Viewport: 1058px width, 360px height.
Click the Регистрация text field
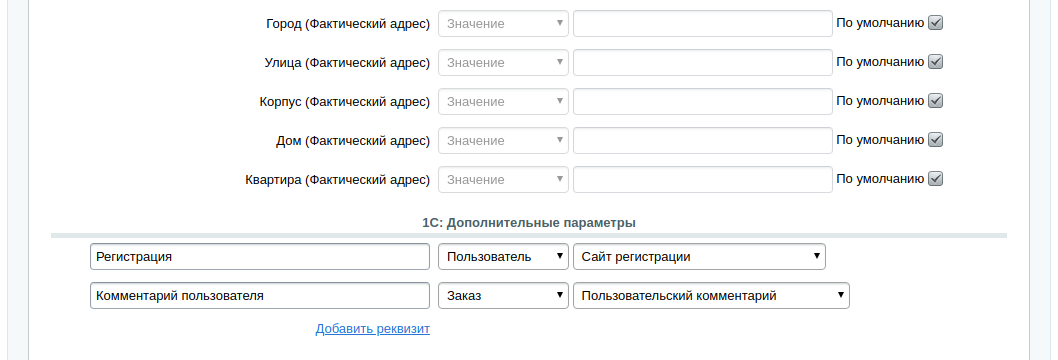coord(260,257)
